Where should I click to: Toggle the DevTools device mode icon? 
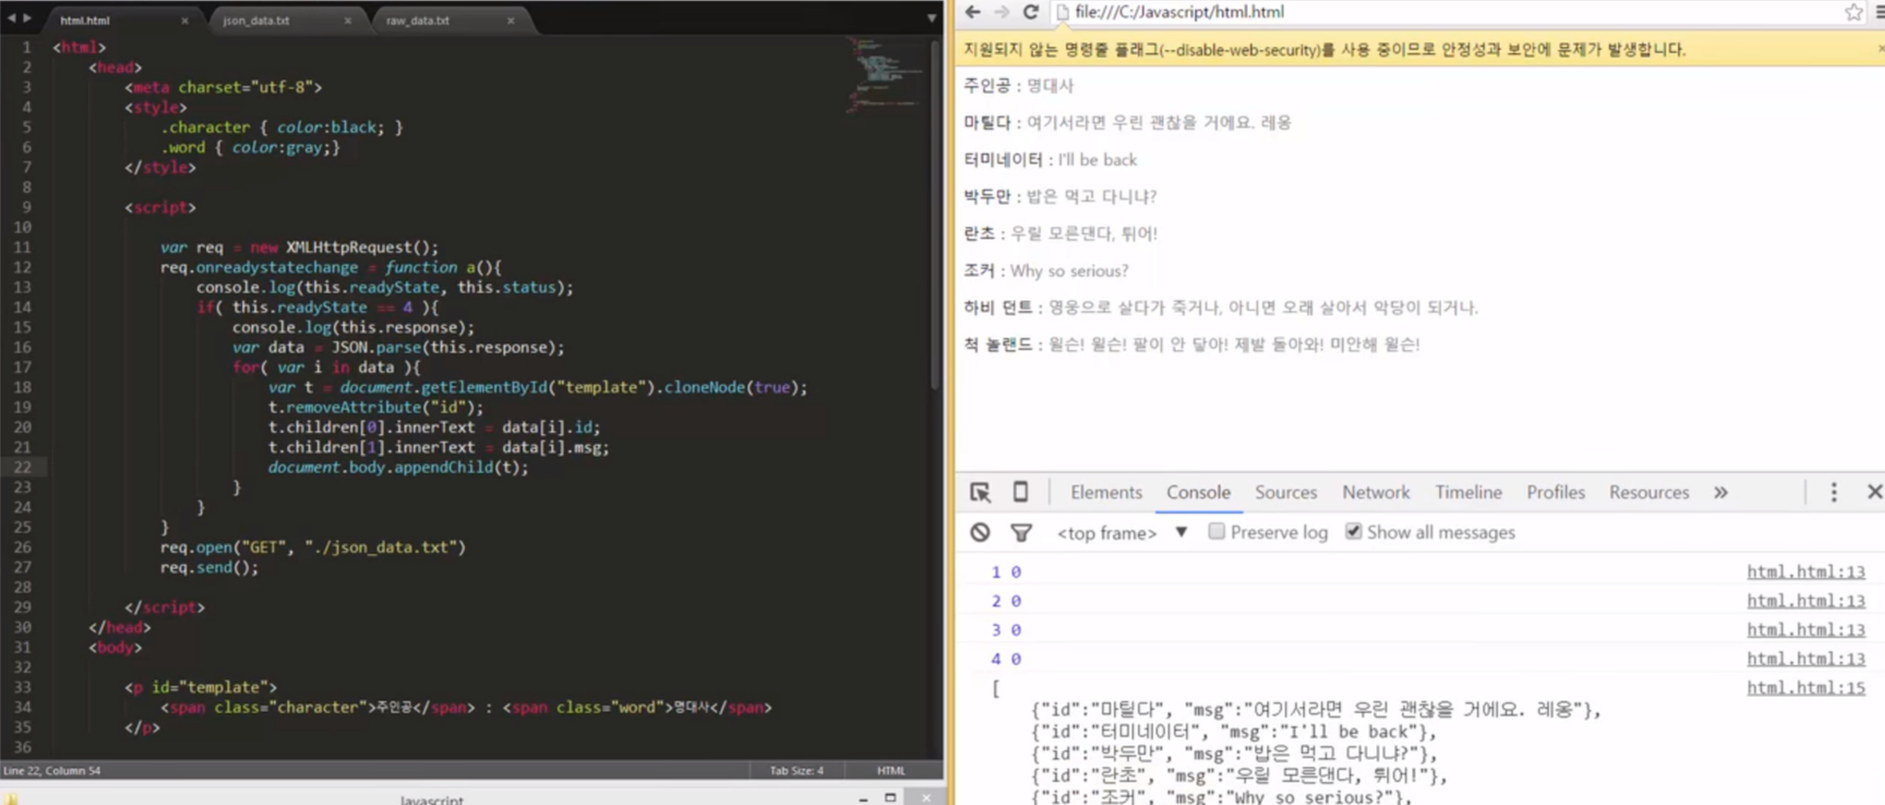coord(1020,492)
